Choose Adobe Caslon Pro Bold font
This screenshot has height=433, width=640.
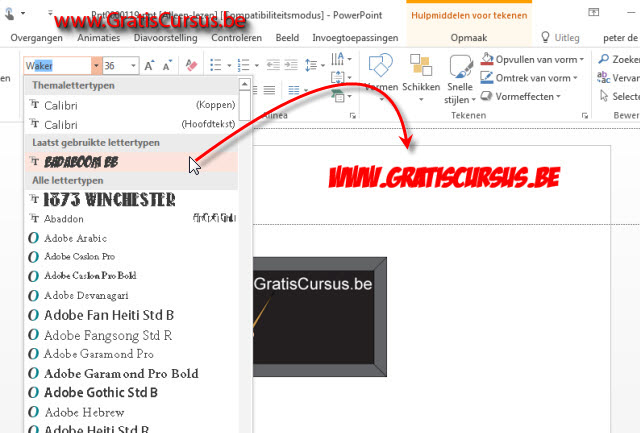coord(131,276)
